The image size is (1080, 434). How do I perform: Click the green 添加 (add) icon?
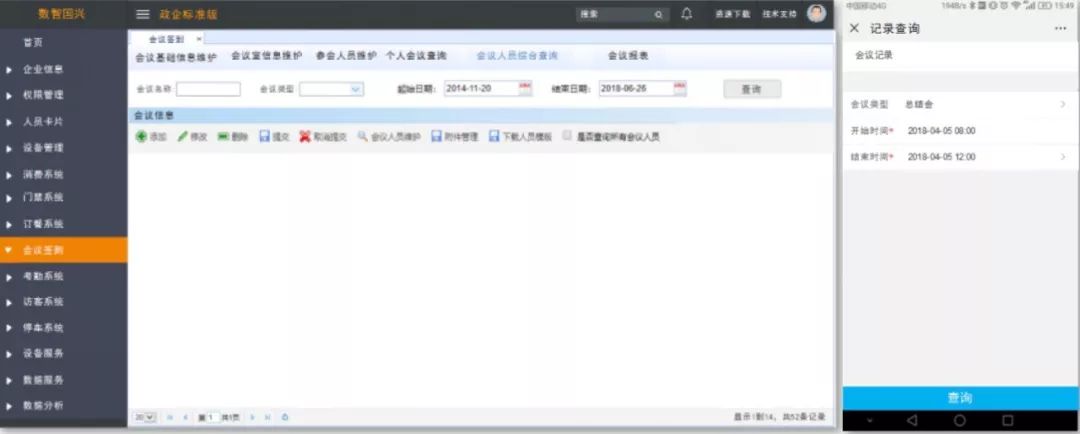coord(141,136)
